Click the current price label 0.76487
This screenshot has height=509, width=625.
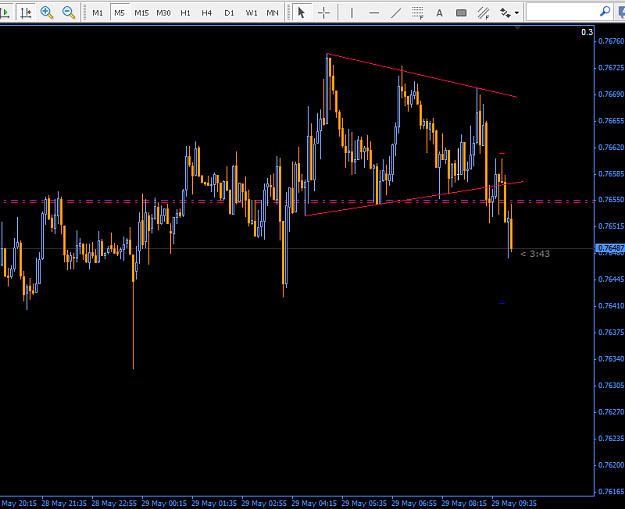pos(610,248)
